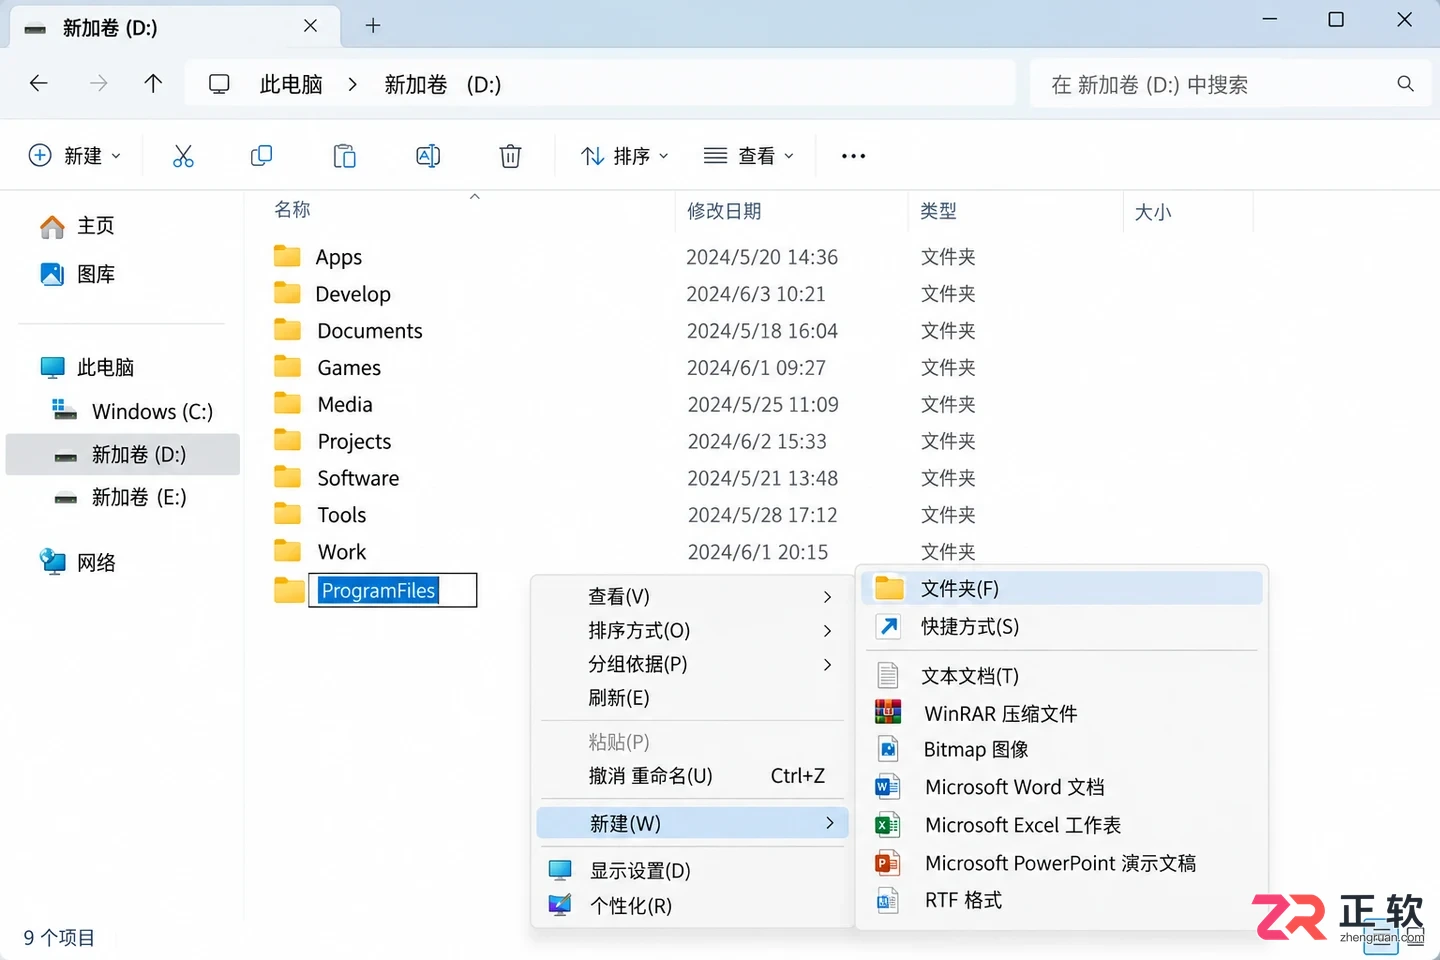Create an RTF 格式 document
The width and height of the screenshot is (1440, 960).
pyautogui.click(x=1062, y=900)
